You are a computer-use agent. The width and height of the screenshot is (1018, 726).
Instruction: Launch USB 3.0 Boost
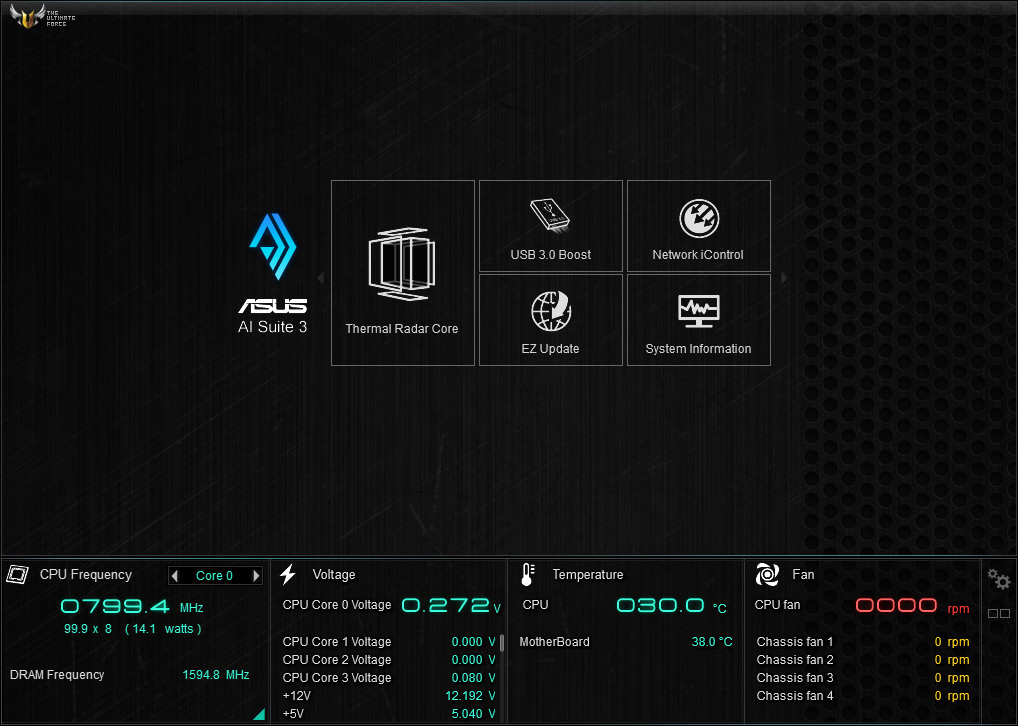coord(551,226)
